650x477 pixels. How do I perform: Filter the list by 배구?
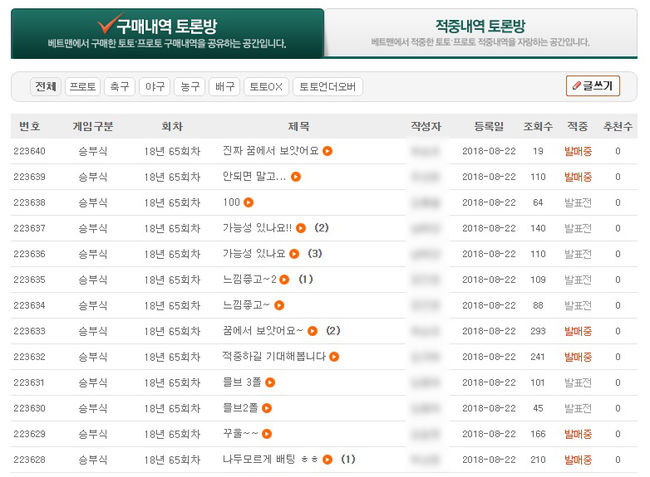coord(224,87)
